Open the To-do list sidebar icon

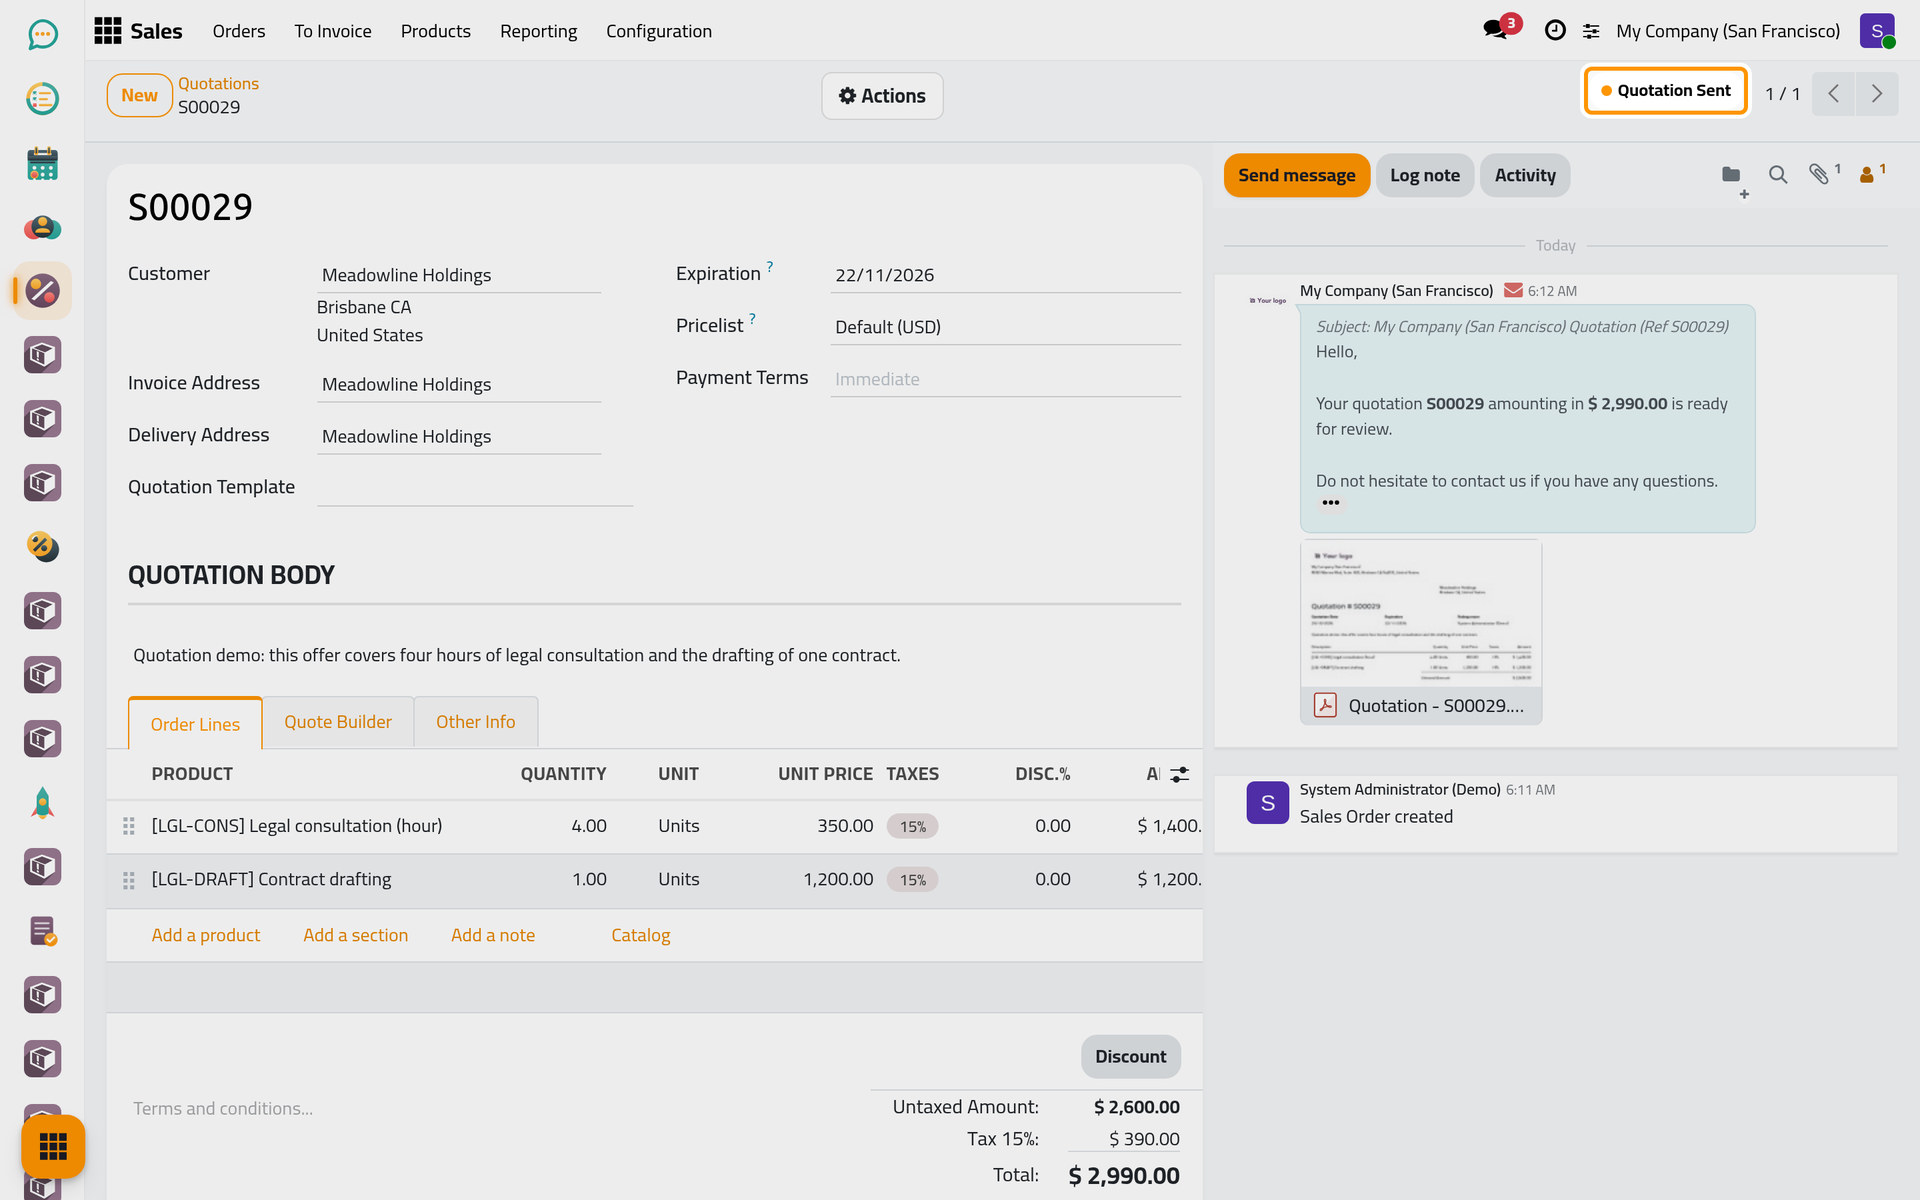pos(42,99)
